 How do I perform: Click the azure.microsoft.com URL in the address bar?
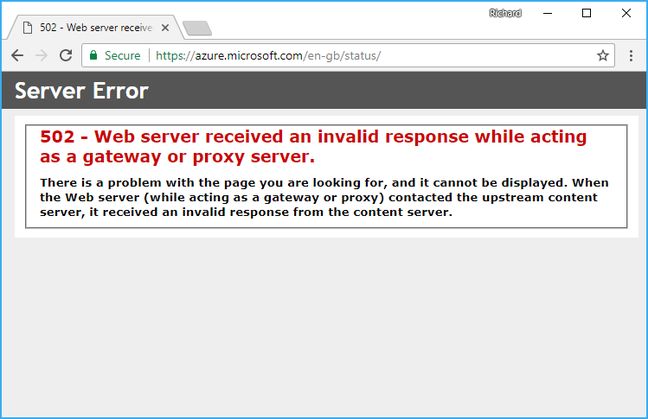point(268,56)
